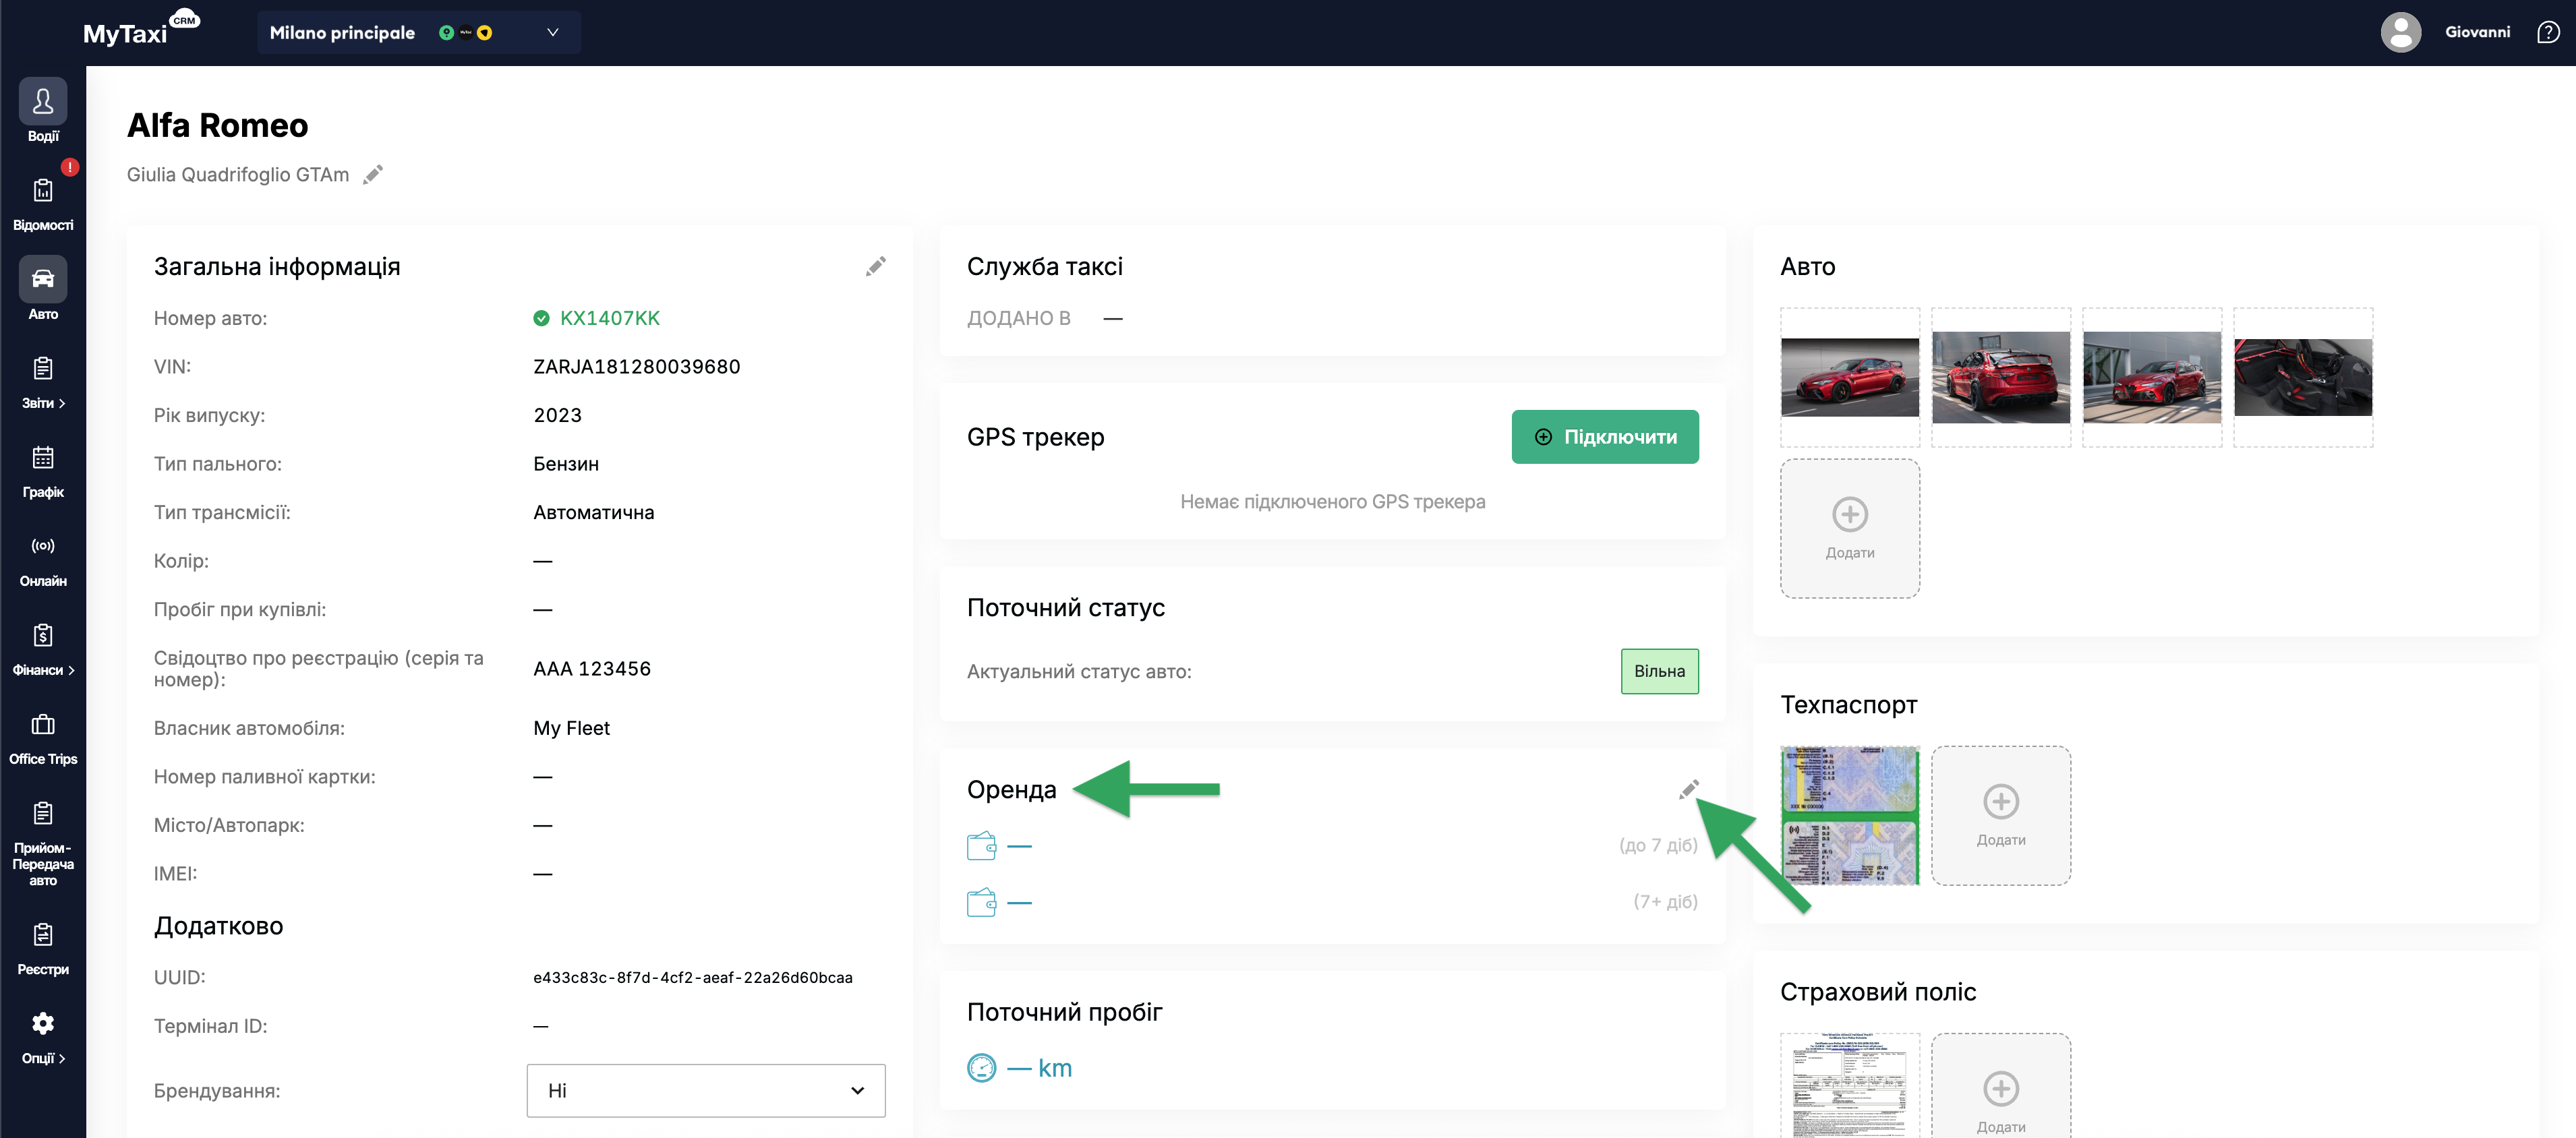Click wallet icon for up to 7 days rate

[x=981, y=846]
